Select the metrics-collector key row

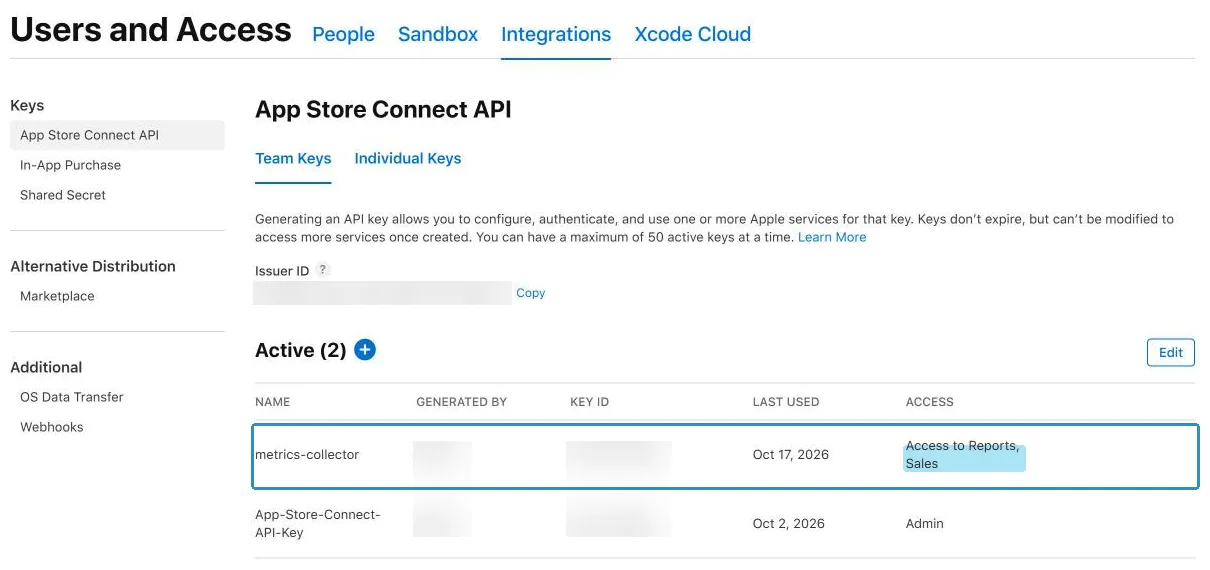pyautogui.click(x=725, y=456)
